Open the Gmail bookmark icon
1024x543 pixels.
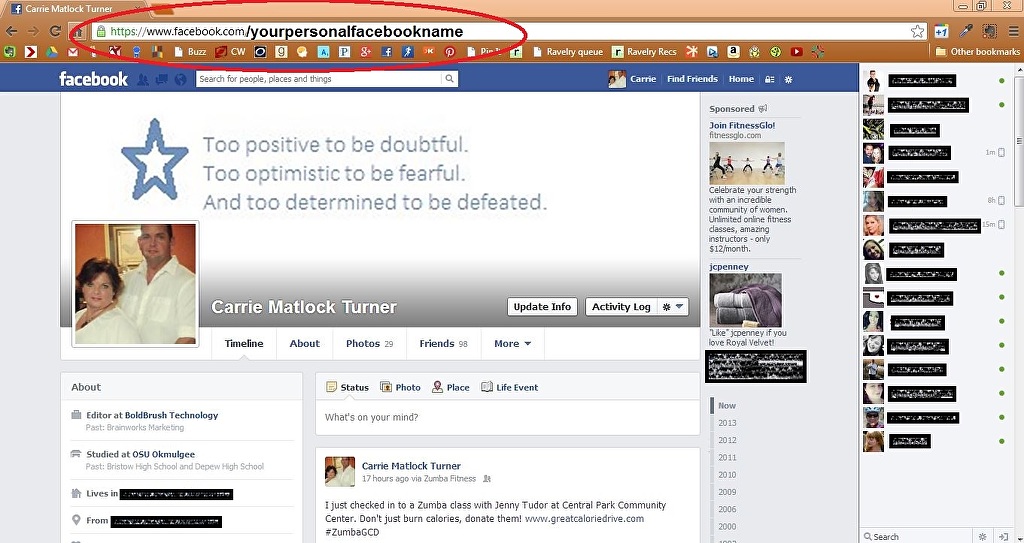[73, 52]
